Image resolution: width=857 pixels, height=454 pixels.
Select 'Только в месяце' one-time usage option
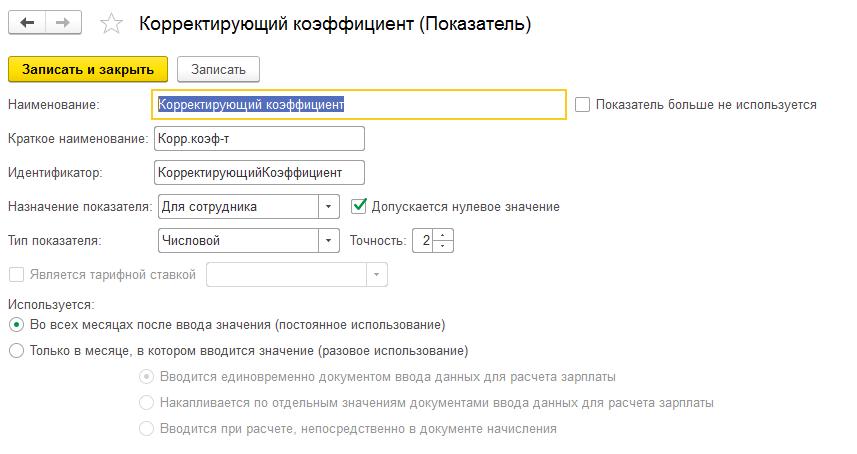[x=15, y=351]
